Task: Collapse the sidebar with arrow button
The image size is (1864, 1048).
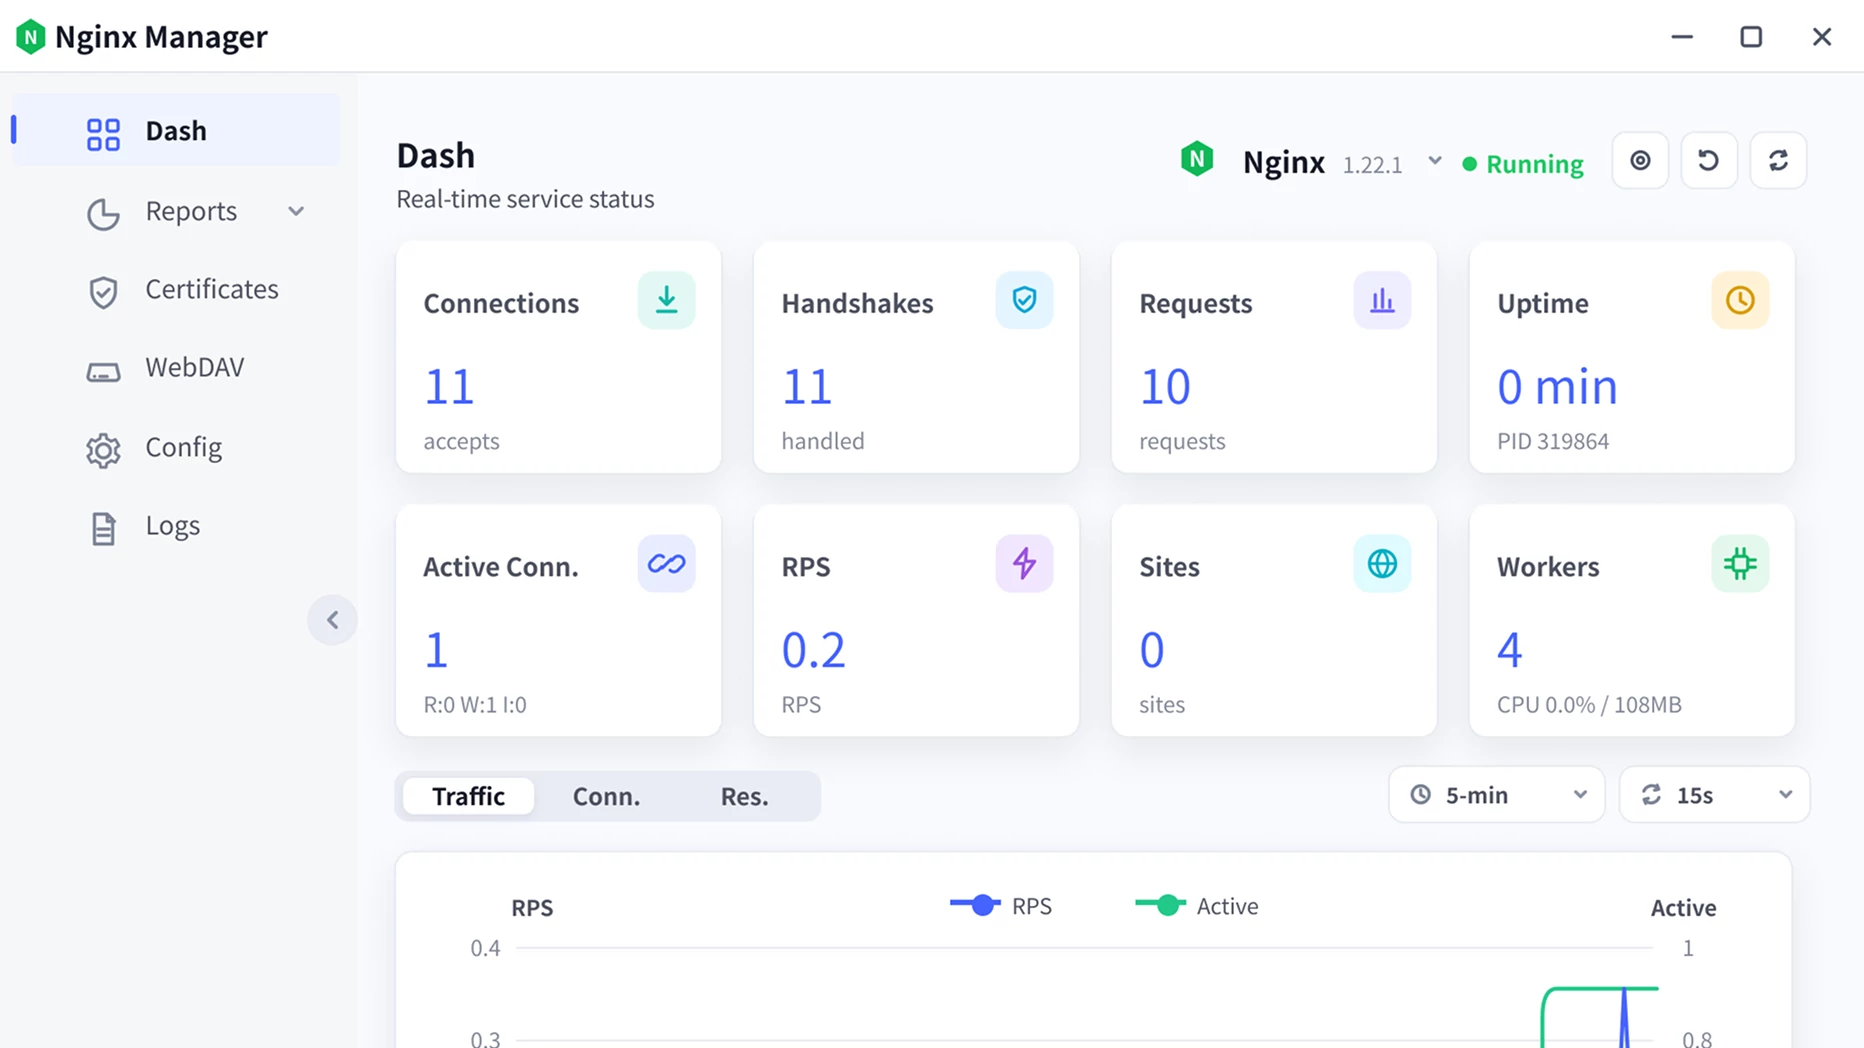Action: [333, 620]
